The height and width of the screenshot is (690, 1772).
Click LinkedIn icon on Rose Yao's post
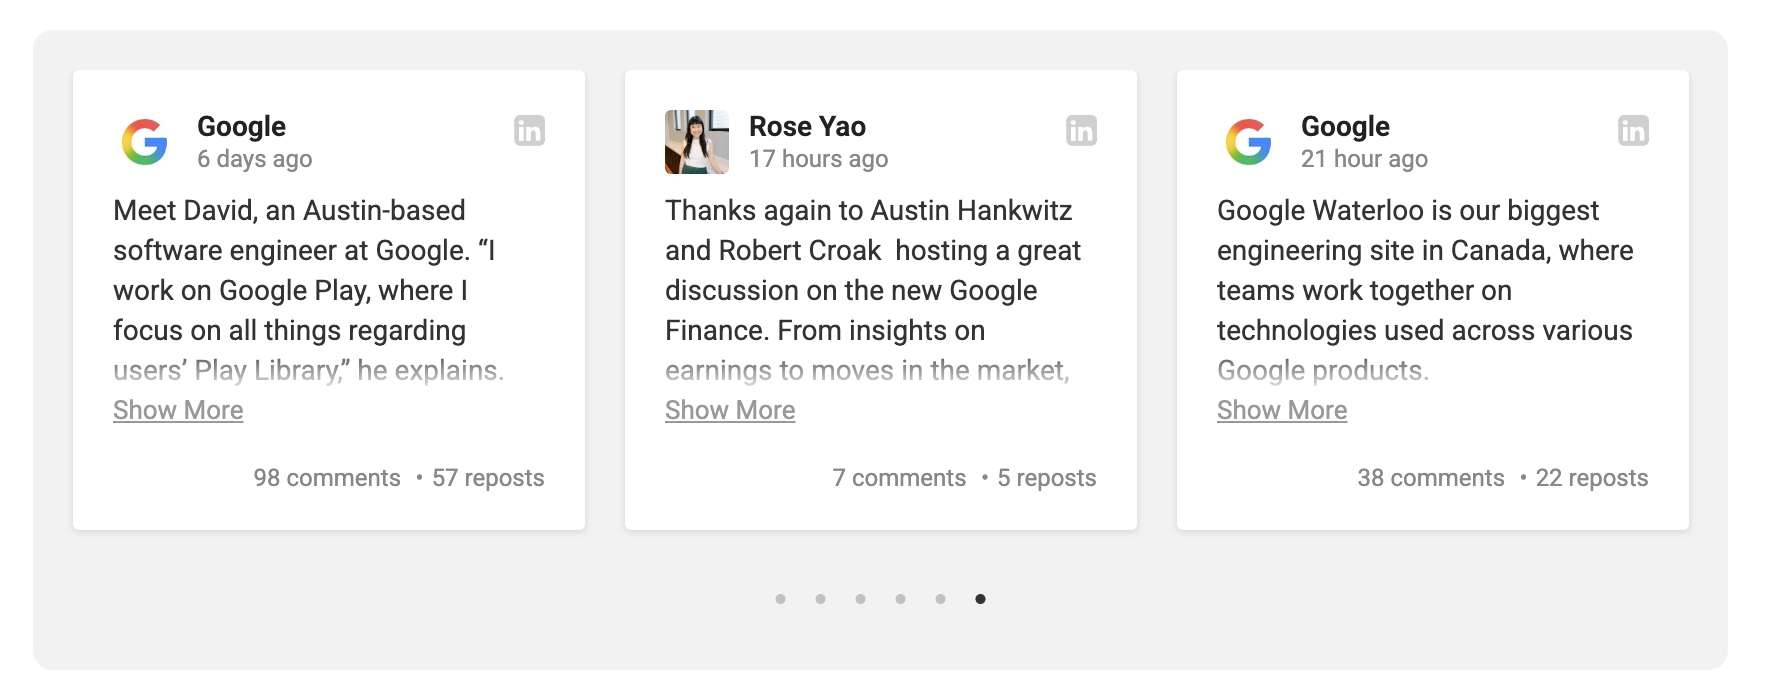[x=1081, y=131]
